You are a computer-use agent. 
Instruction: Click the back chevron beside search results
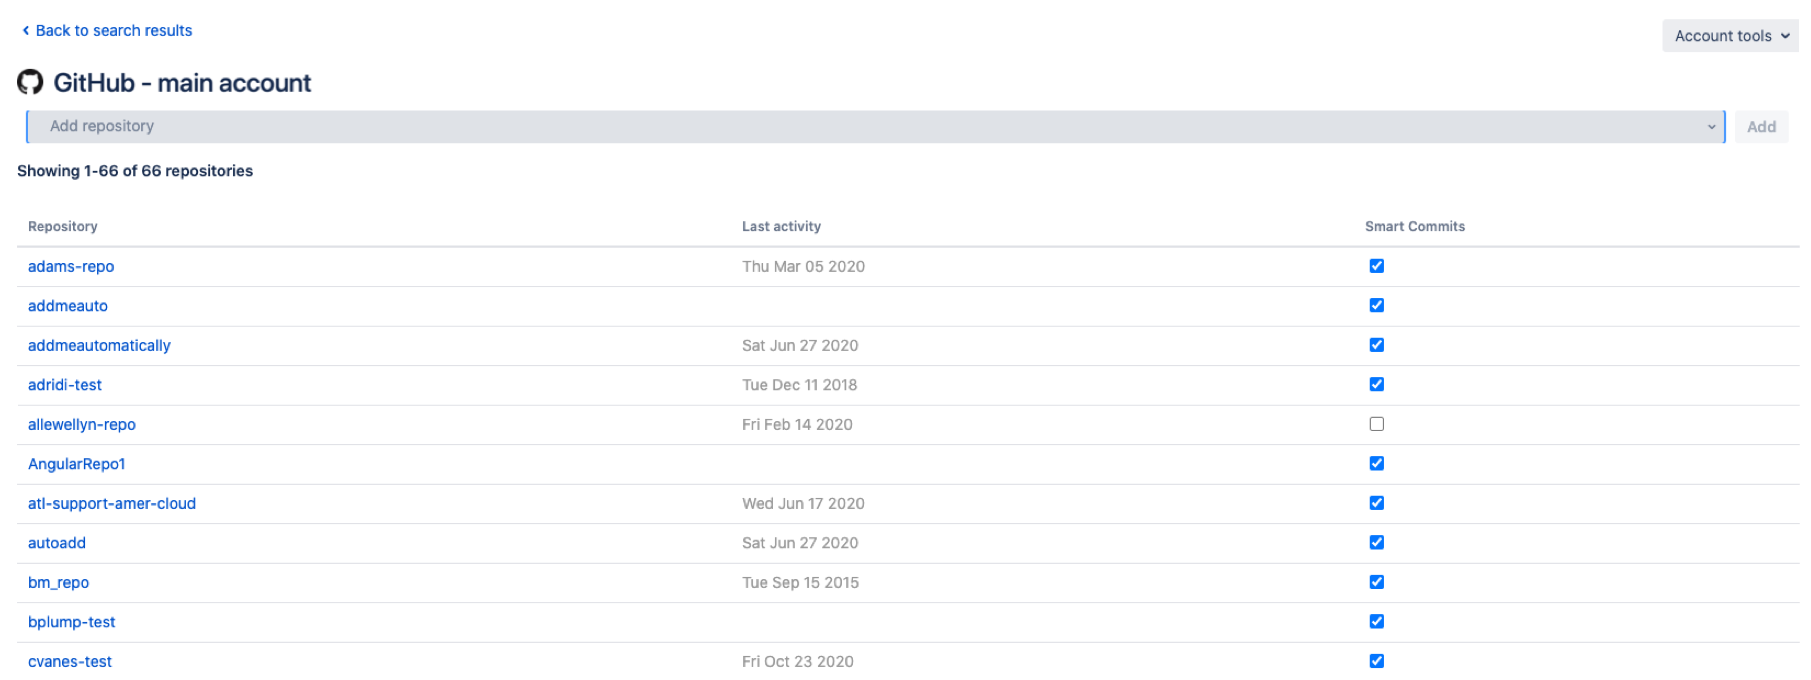(25, 31)
